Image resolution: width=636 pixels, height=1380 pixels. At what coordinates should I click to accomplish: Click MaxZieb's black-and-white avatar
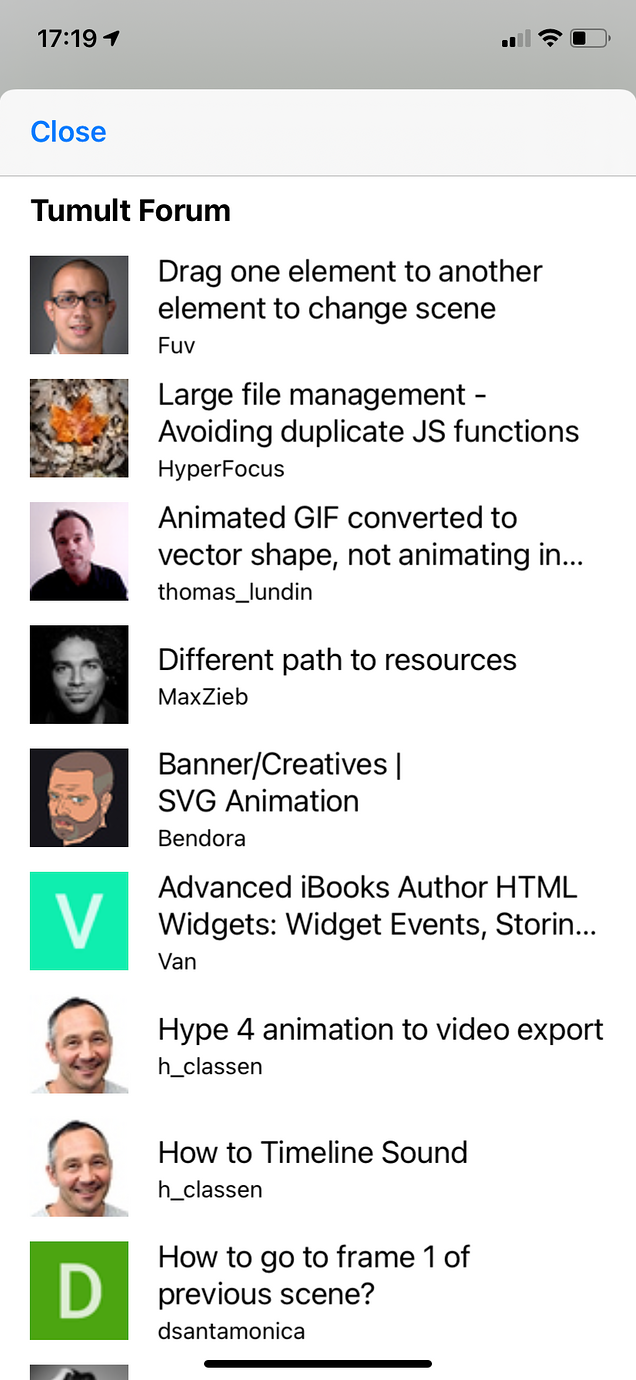tap(79, 674)
